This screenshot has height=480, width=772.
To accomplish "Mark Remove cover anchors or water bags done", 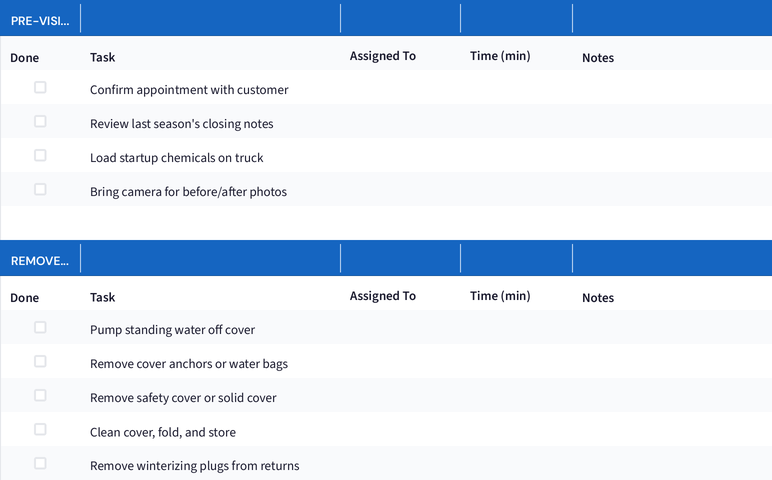I will click(x=40, y=362).
